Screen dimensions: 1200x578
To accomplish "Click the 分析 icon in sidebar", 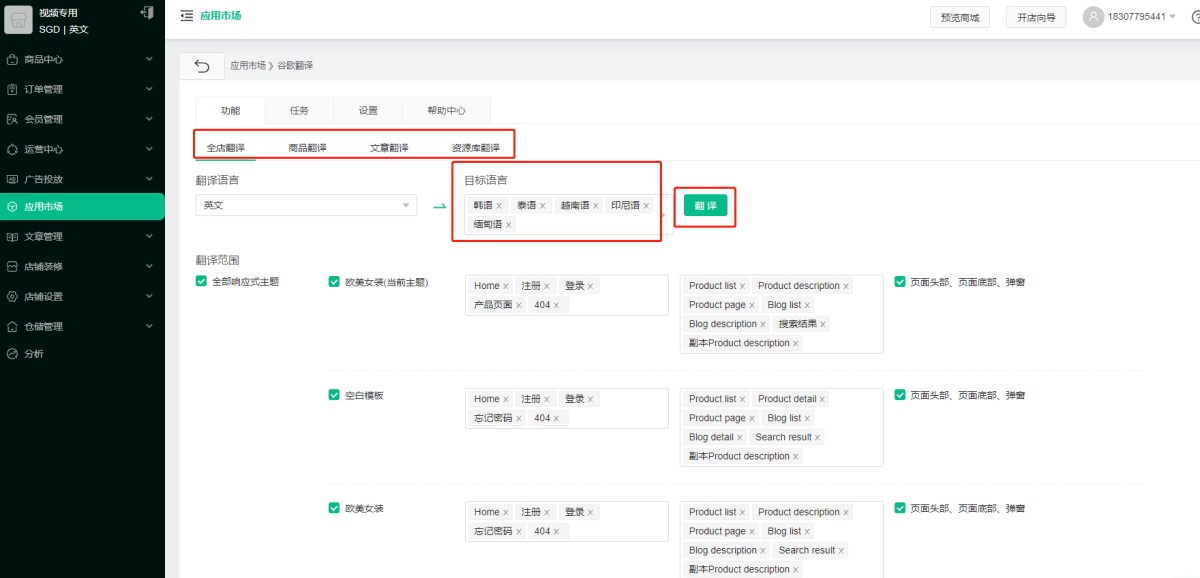I will [12, 354].
